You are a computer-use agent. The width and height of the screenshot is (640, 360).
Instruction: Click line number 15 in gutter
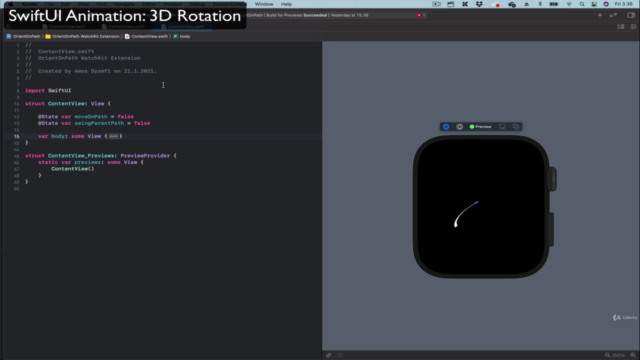[x=16, y=136]
